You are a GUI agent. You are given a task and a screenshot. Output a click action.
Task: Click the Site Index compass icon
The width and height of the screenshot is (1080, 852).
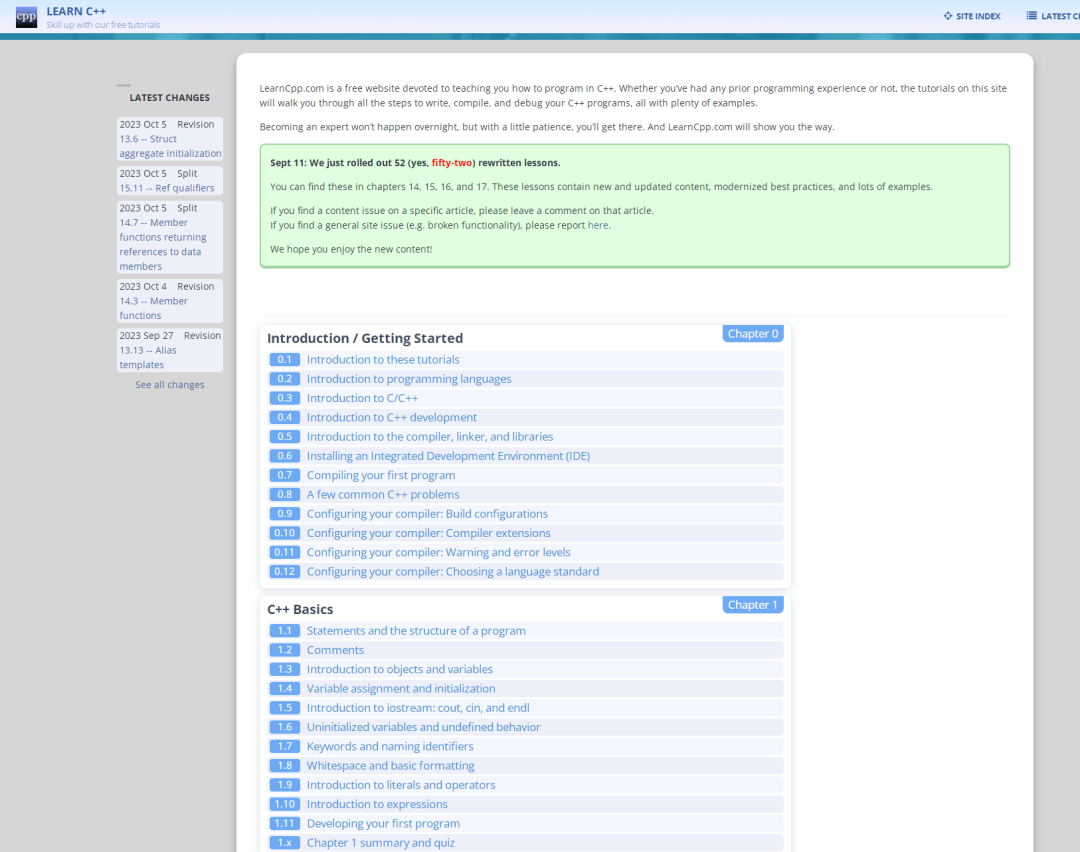point(948,16)
